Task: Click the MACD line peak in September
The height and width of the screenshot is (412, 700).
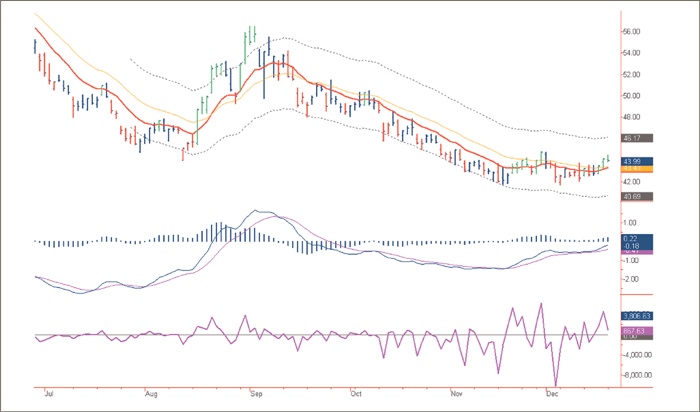Action: tap(260, 211)
